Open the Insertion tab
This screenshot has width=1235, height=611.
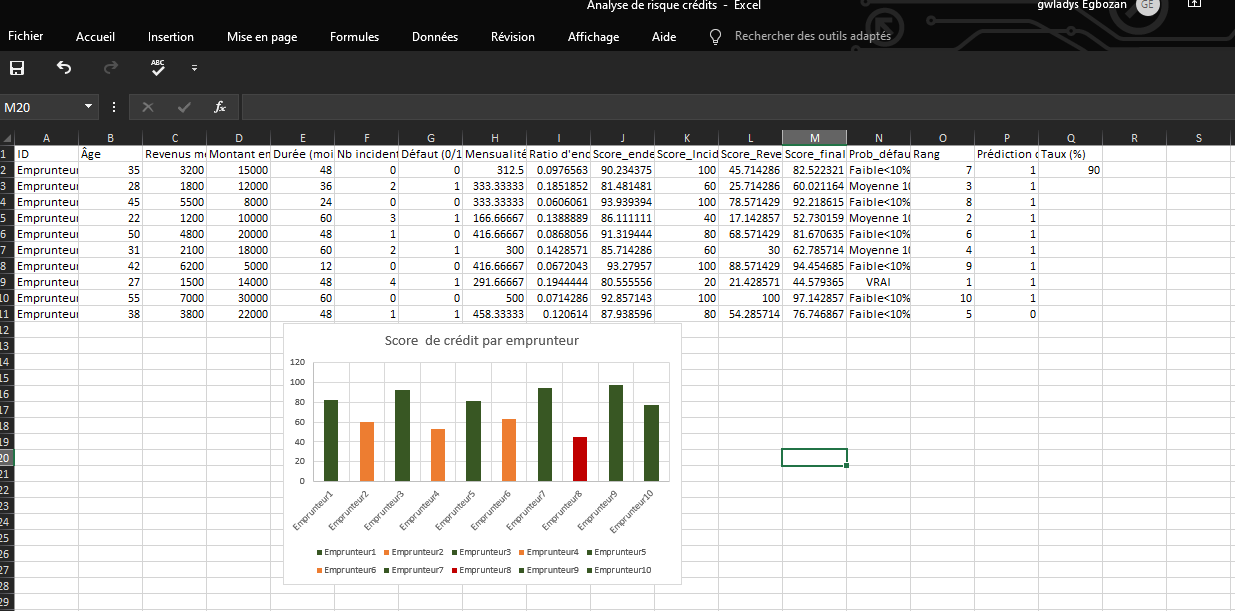pyautogui.click(x=171, y=37)
